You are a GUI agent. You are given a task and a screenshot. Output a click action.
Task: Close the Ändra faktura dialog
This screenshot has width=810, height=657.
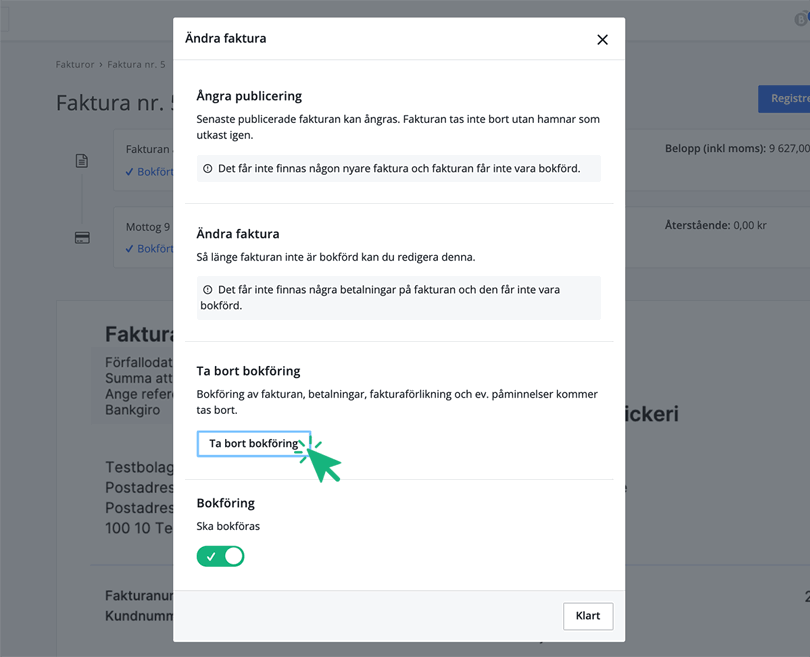[x=603, y=39]
